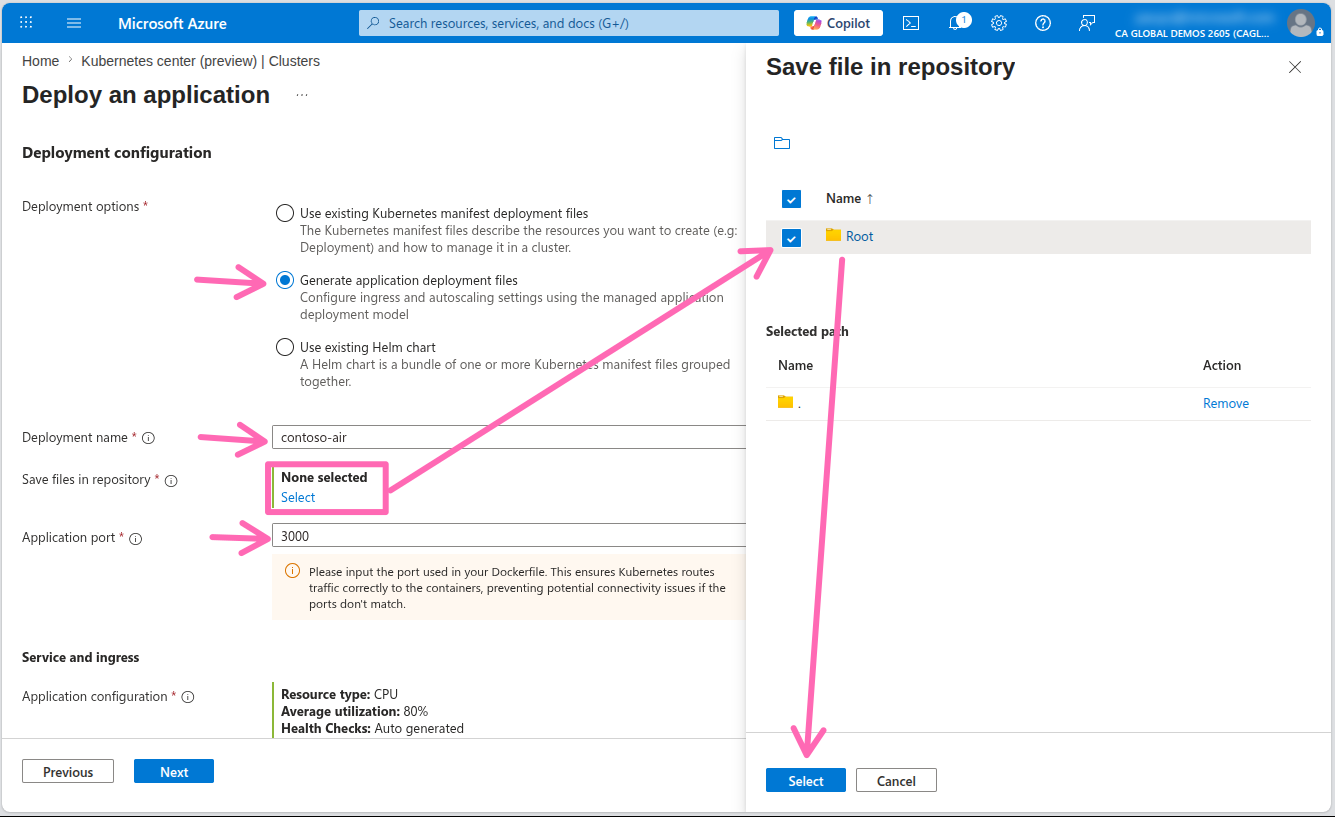Click 'Health Checks: Auto generated' text

pos(372,728)
